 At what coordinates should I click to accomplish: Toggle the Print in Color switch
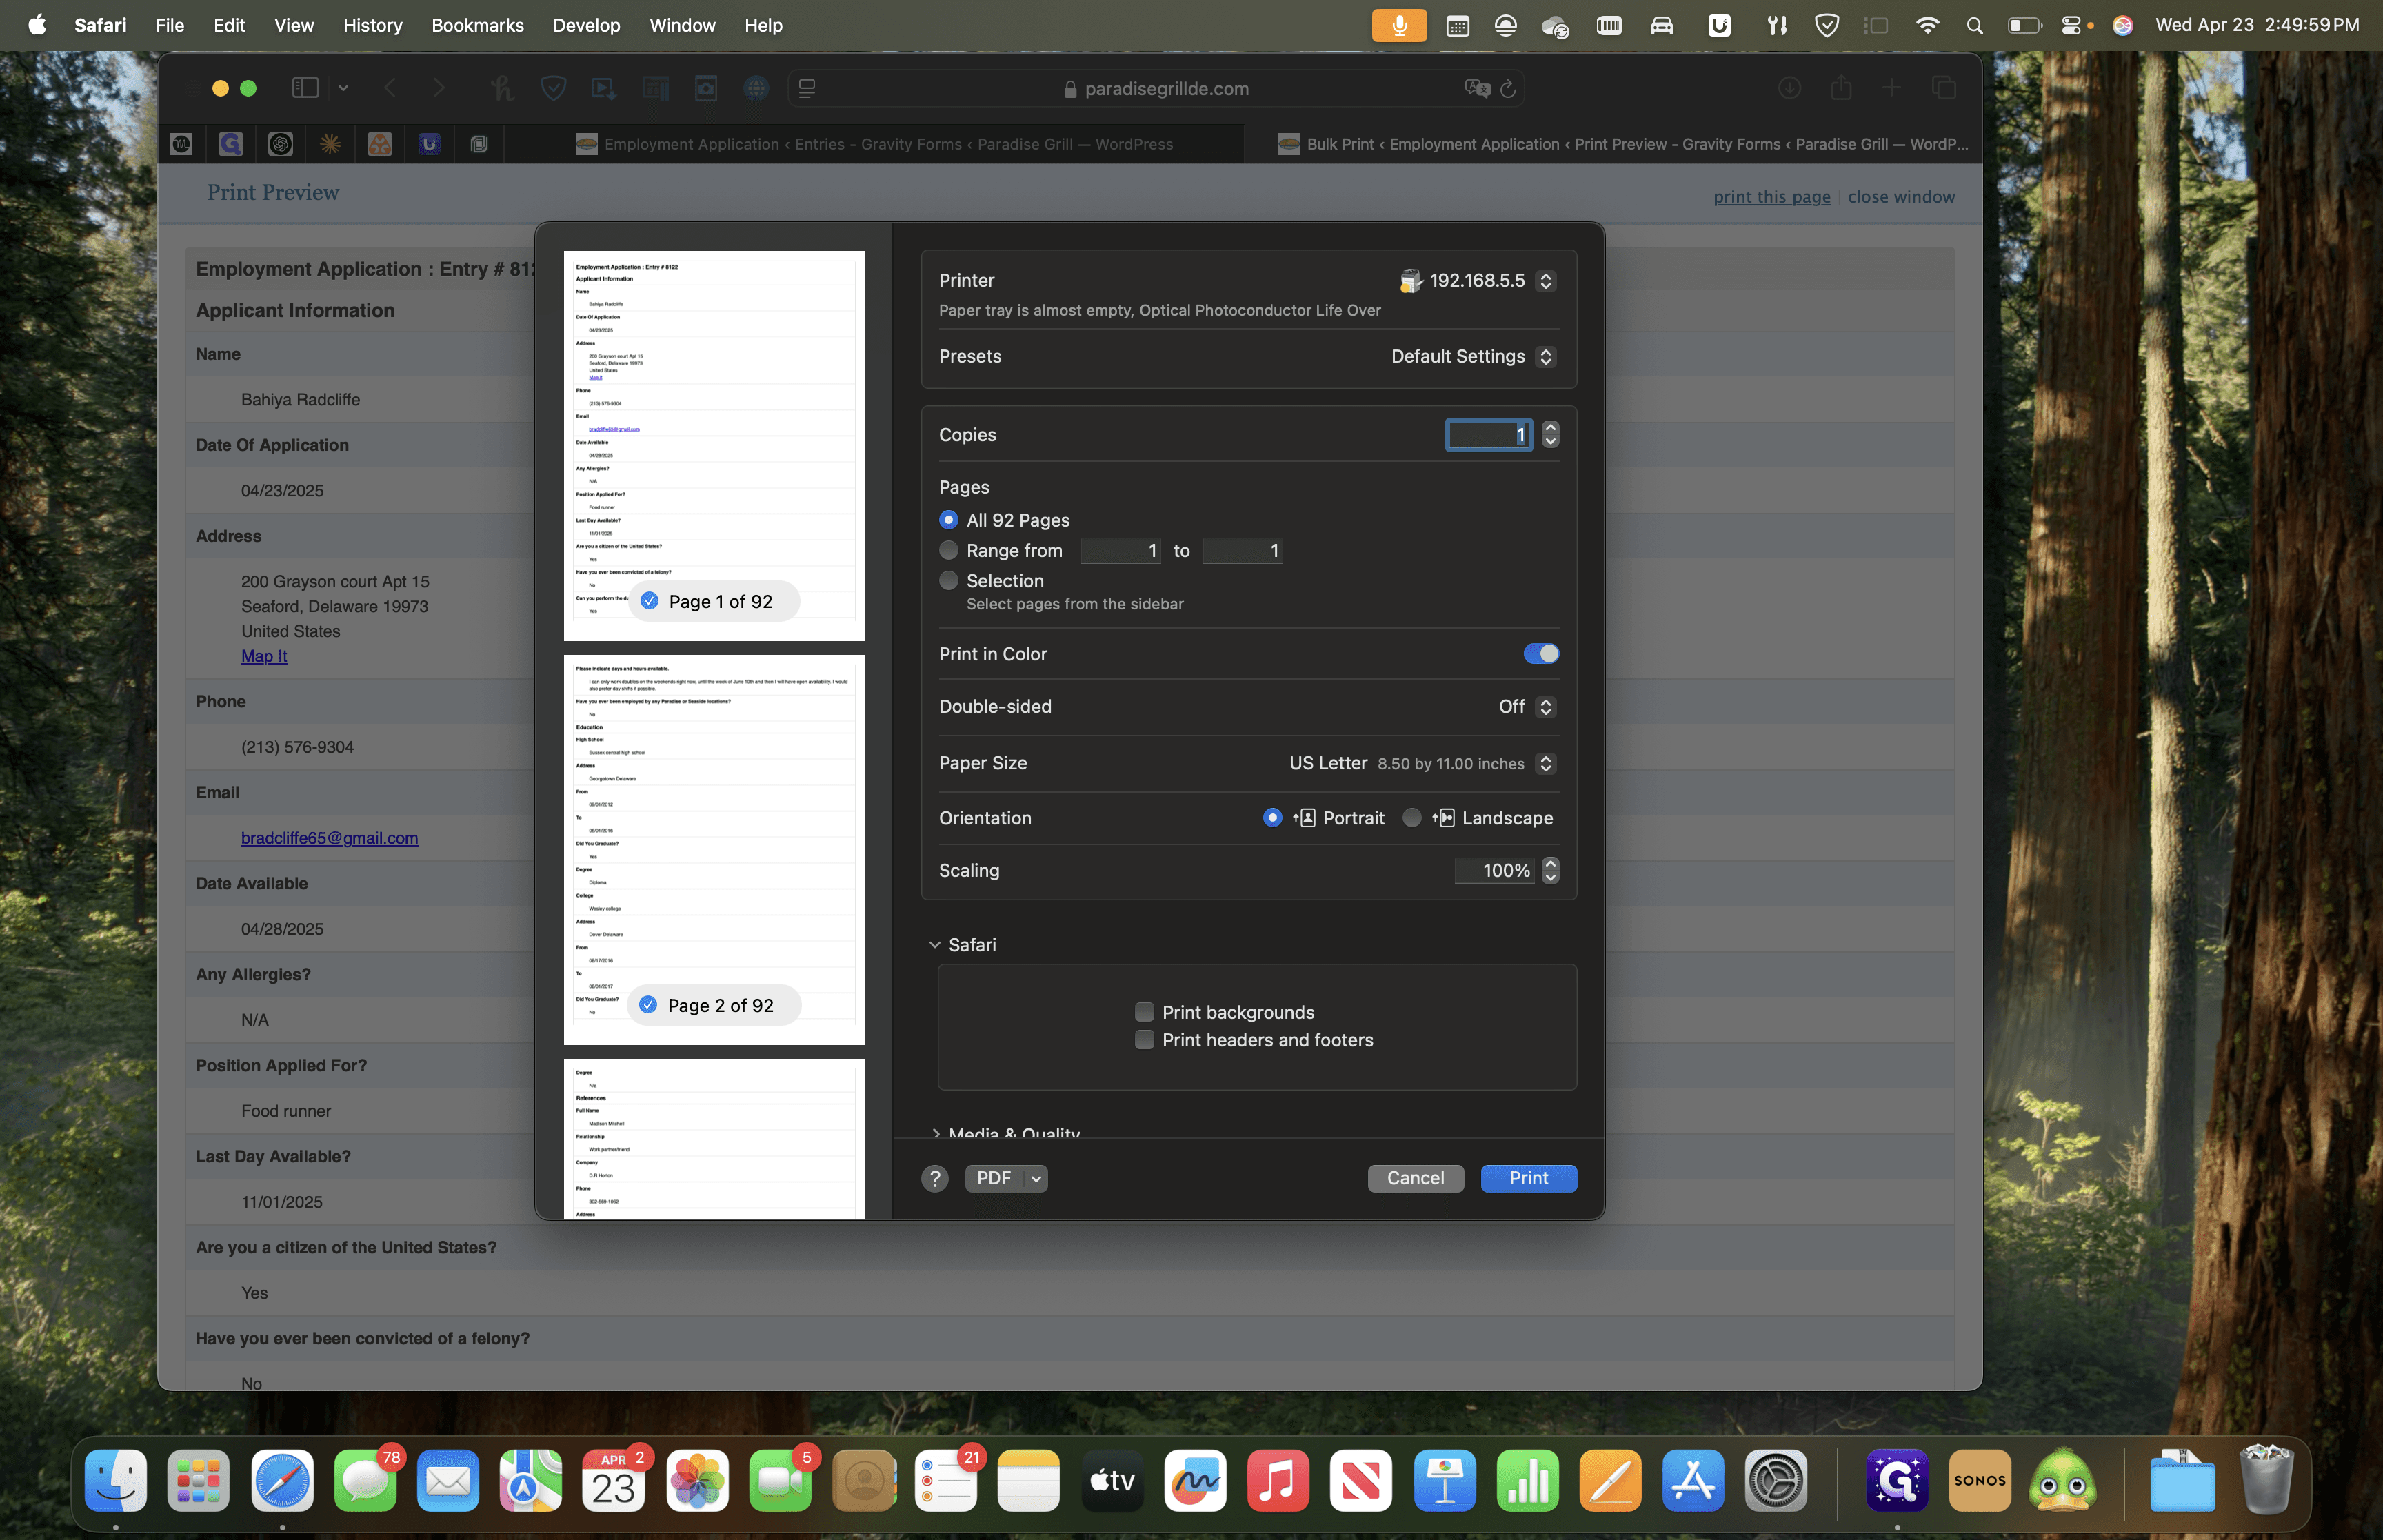click(x=1541, y=654)
